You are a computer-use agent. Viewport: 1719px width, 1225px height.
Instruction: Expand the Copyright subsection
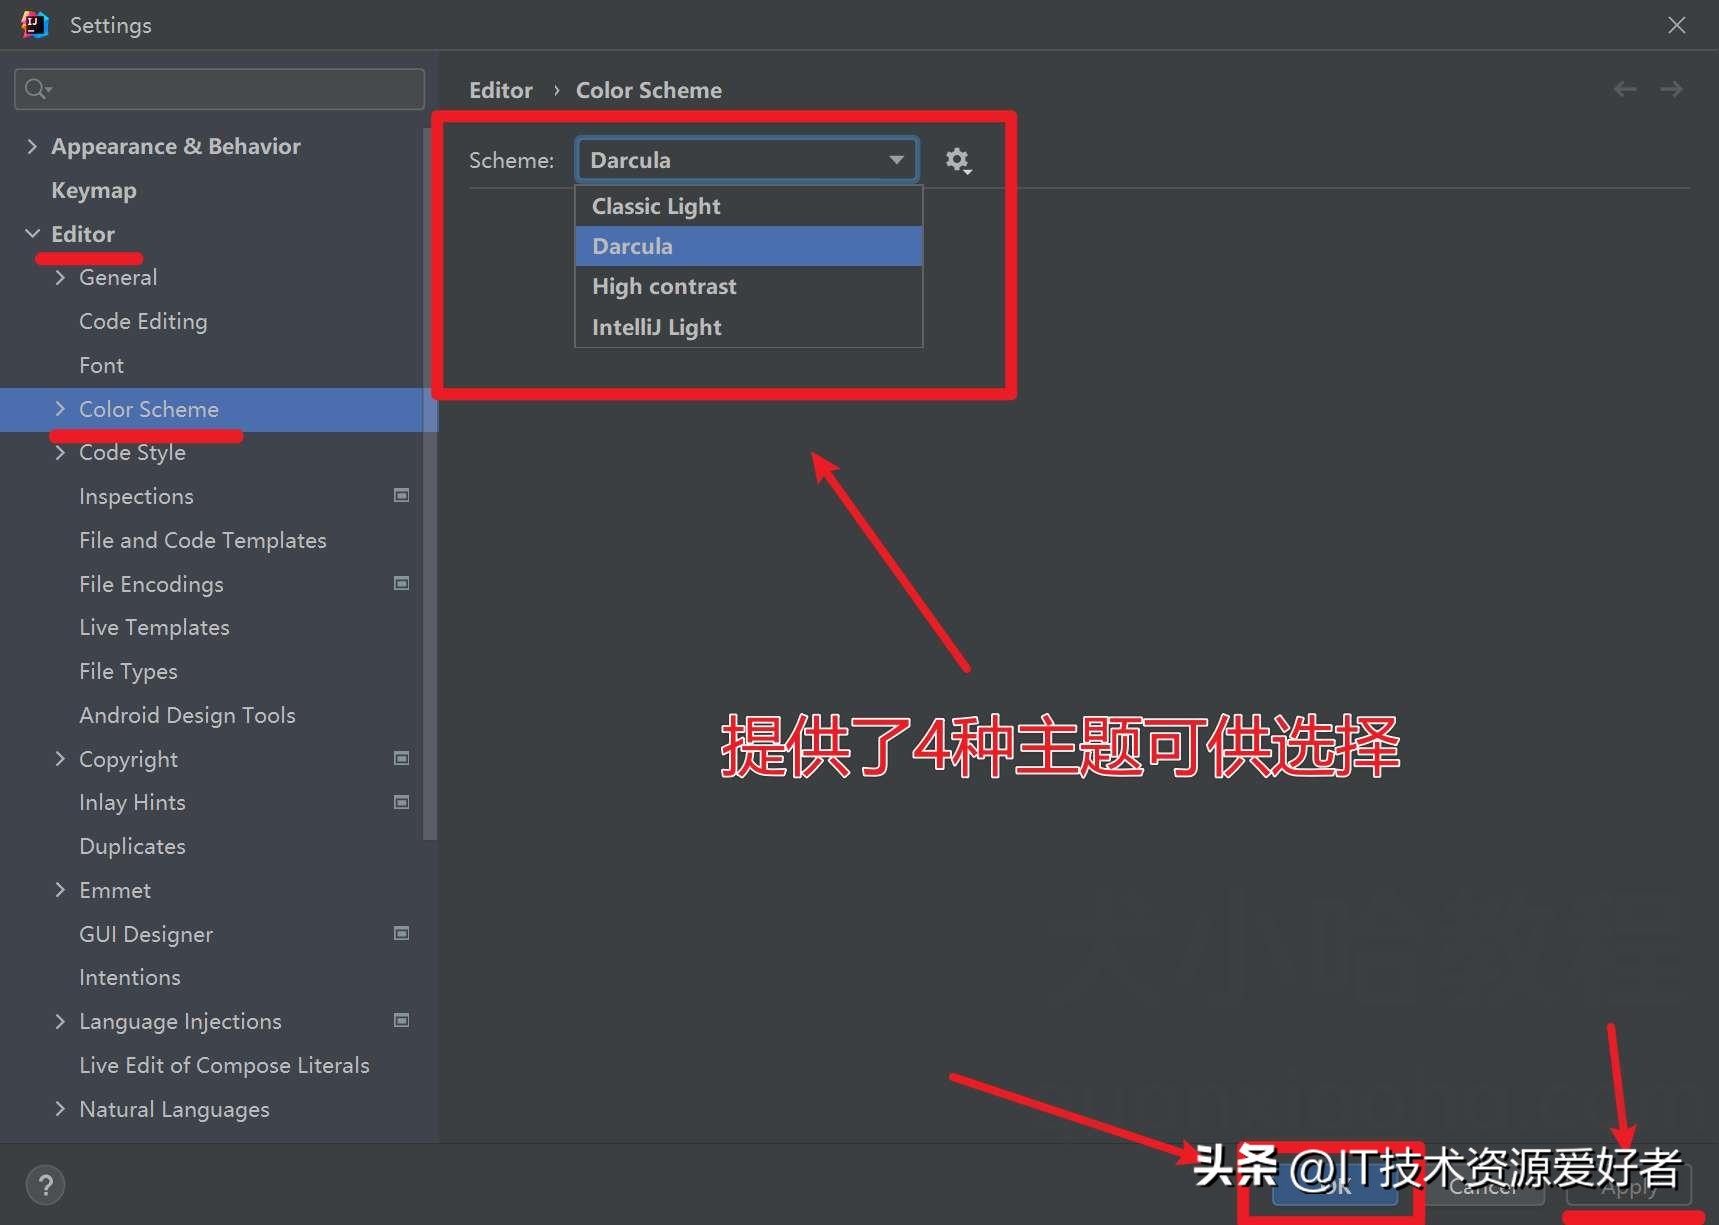60,758
